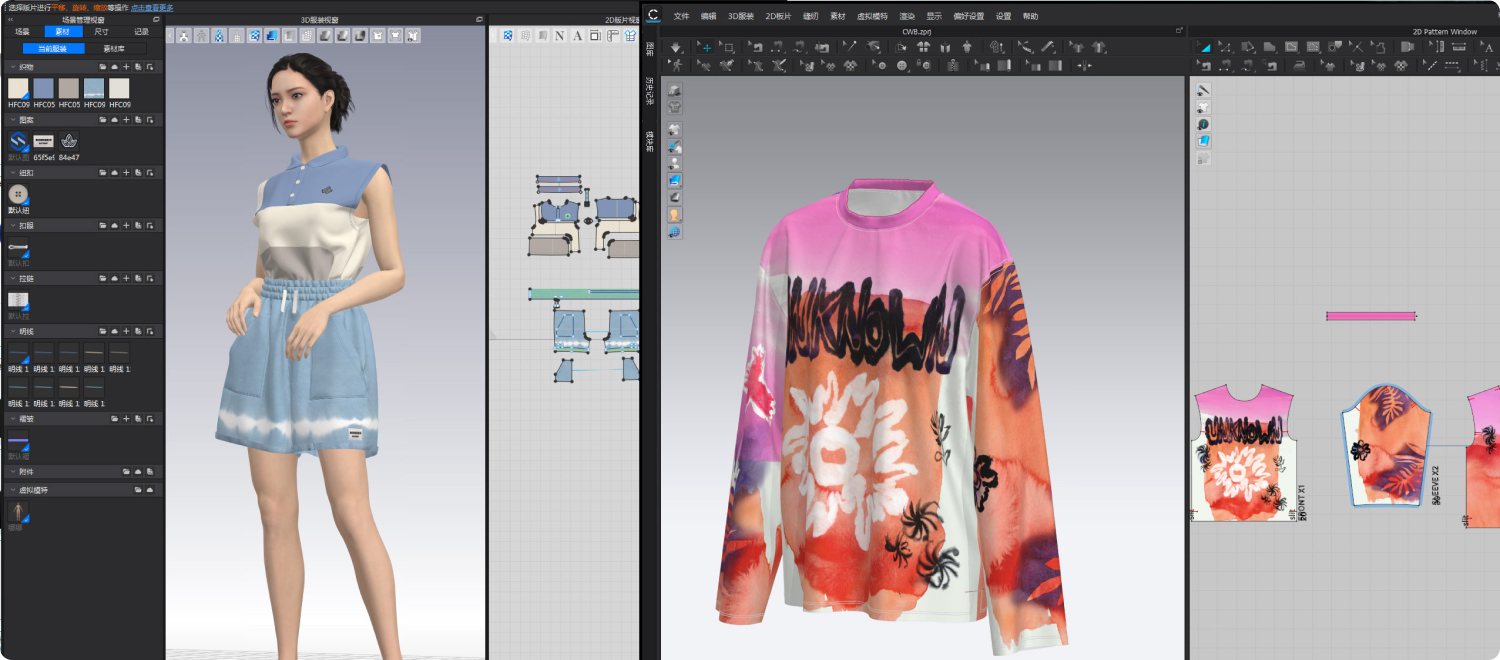Collapse the 织物 fabric section
The image size is (1500, 660).
coord(12,67)
